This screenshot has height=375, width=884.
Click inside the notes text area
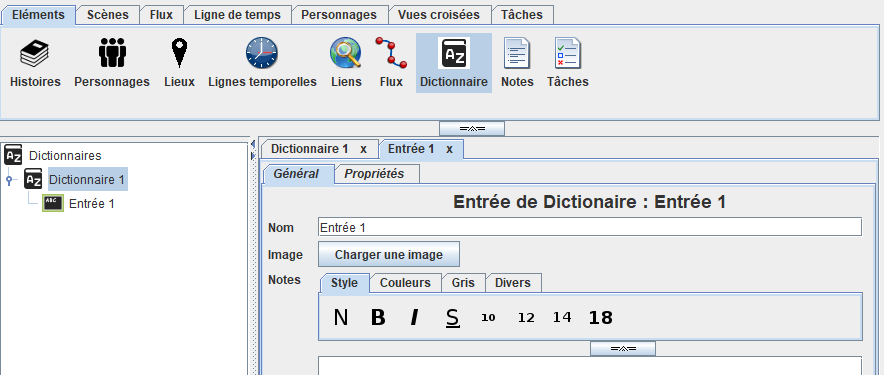590,365
